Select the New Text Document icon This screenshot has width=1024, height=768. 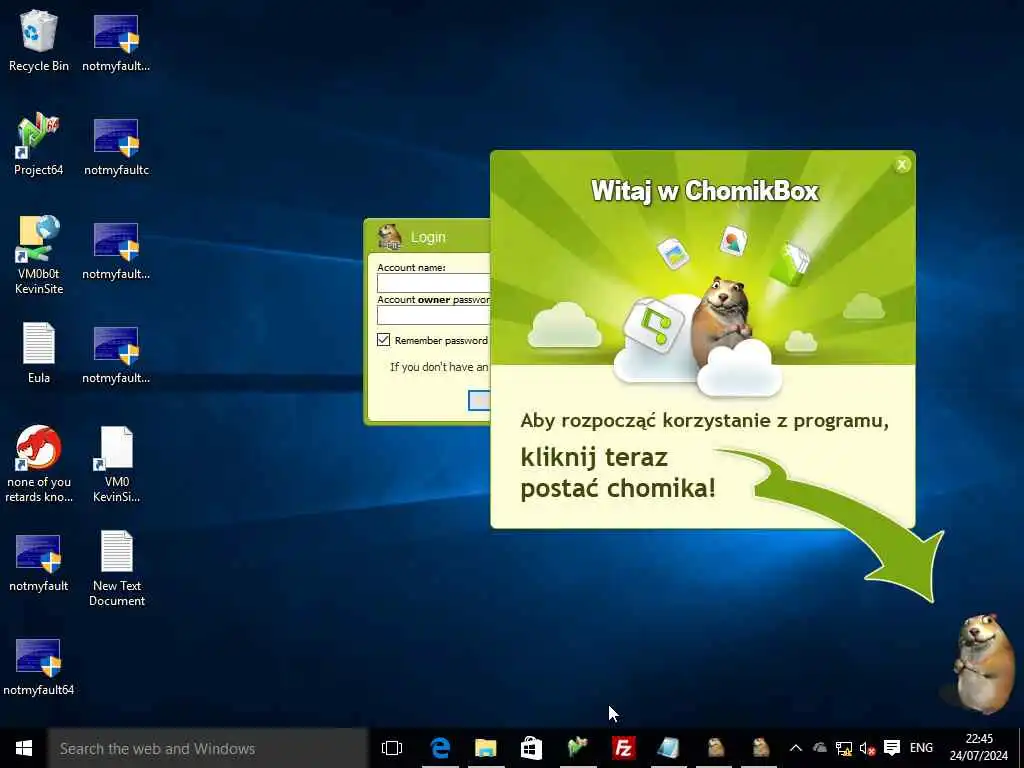(x=116, y=568)
